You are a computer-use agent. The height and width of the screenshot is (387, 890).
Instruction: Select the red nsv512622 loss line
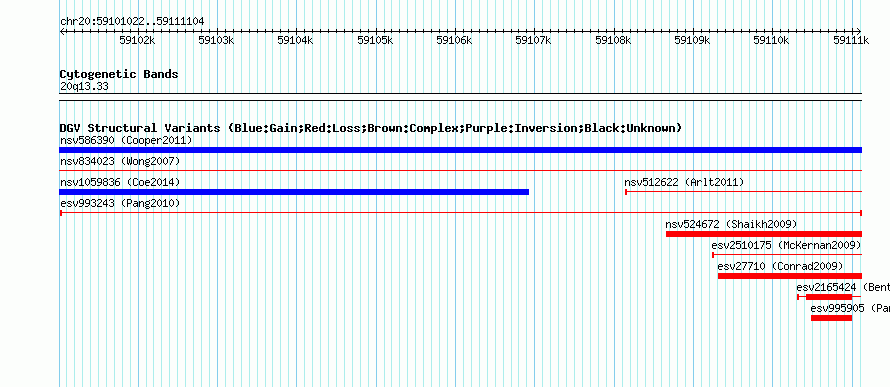tap(744, 192)
